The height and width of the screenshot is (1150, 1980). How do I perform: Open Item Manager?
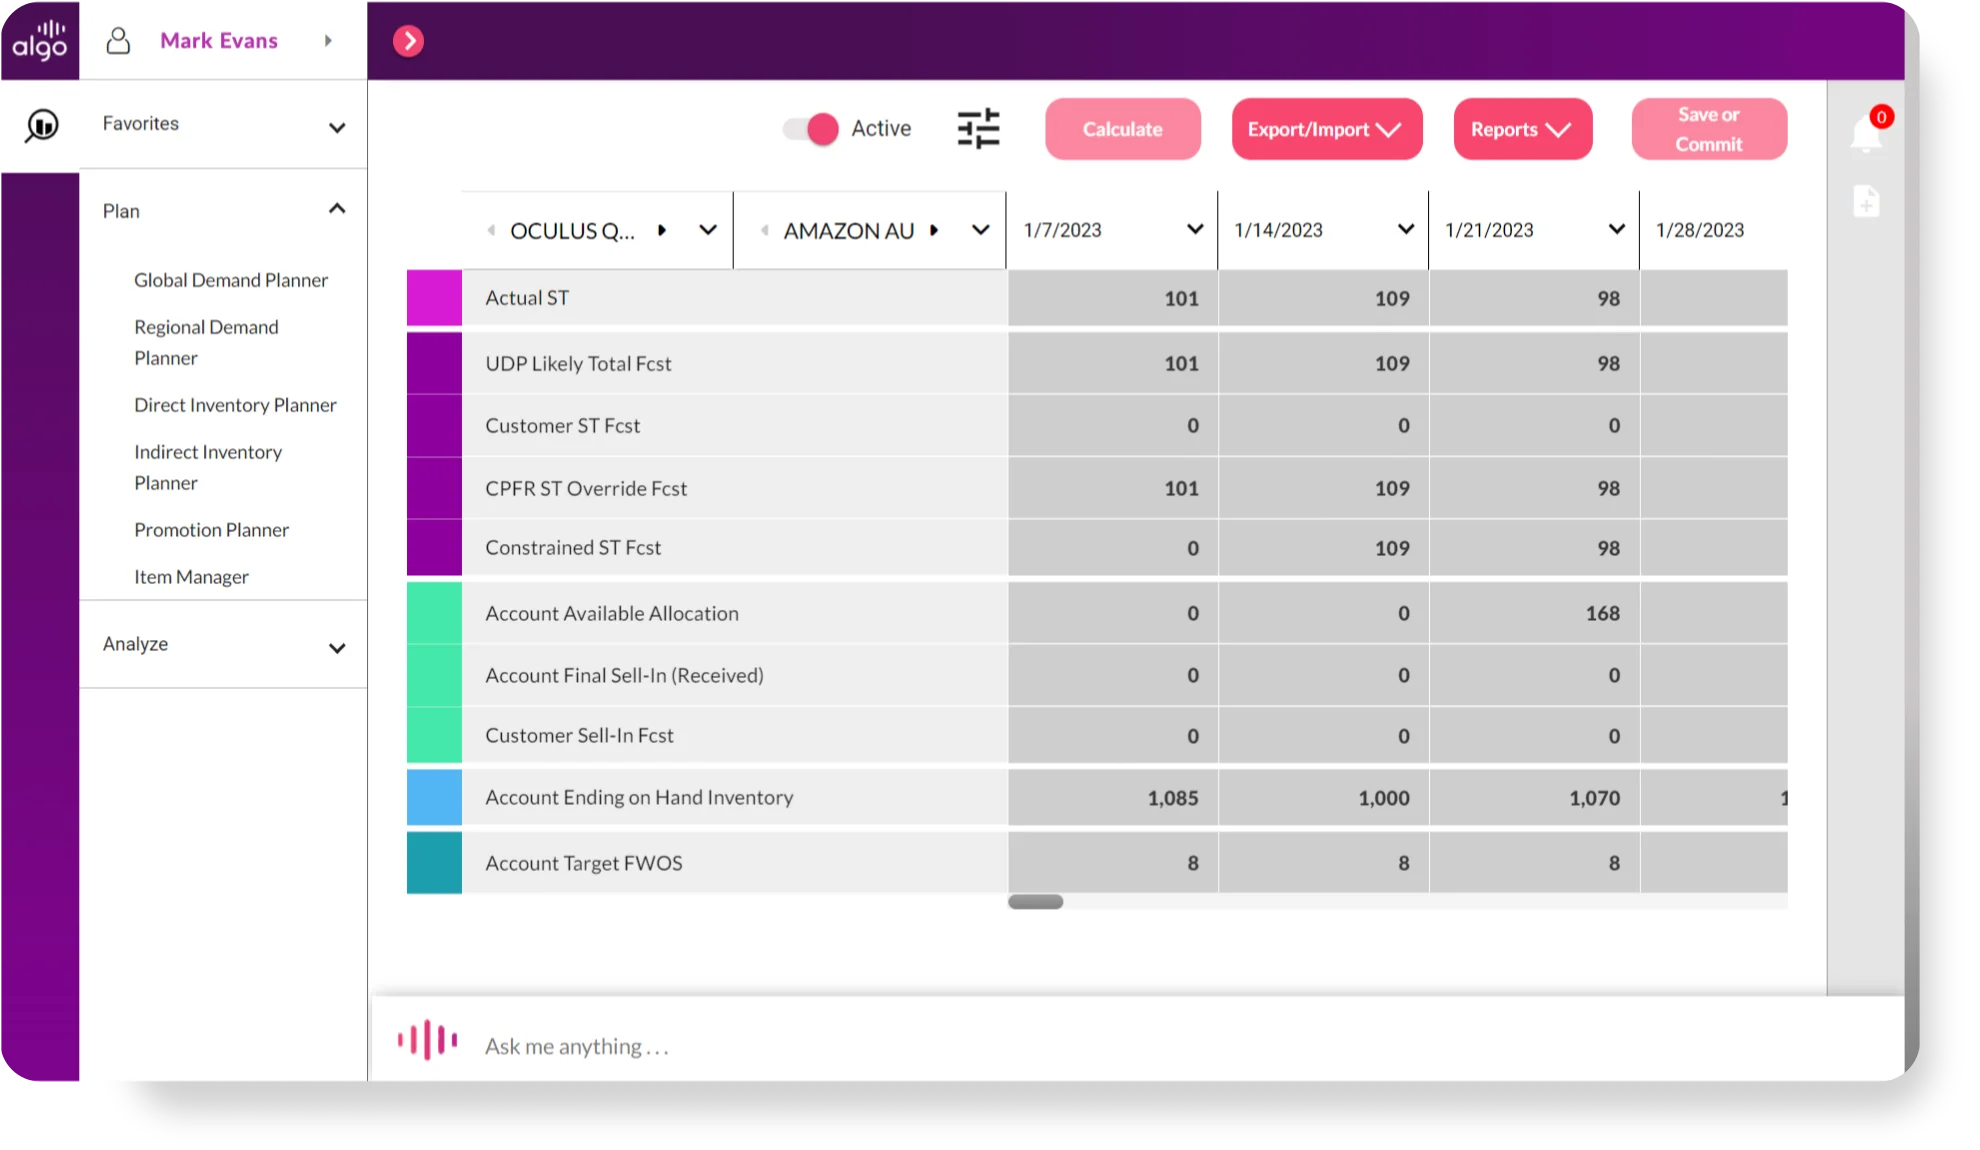click(x=191, y=577)
